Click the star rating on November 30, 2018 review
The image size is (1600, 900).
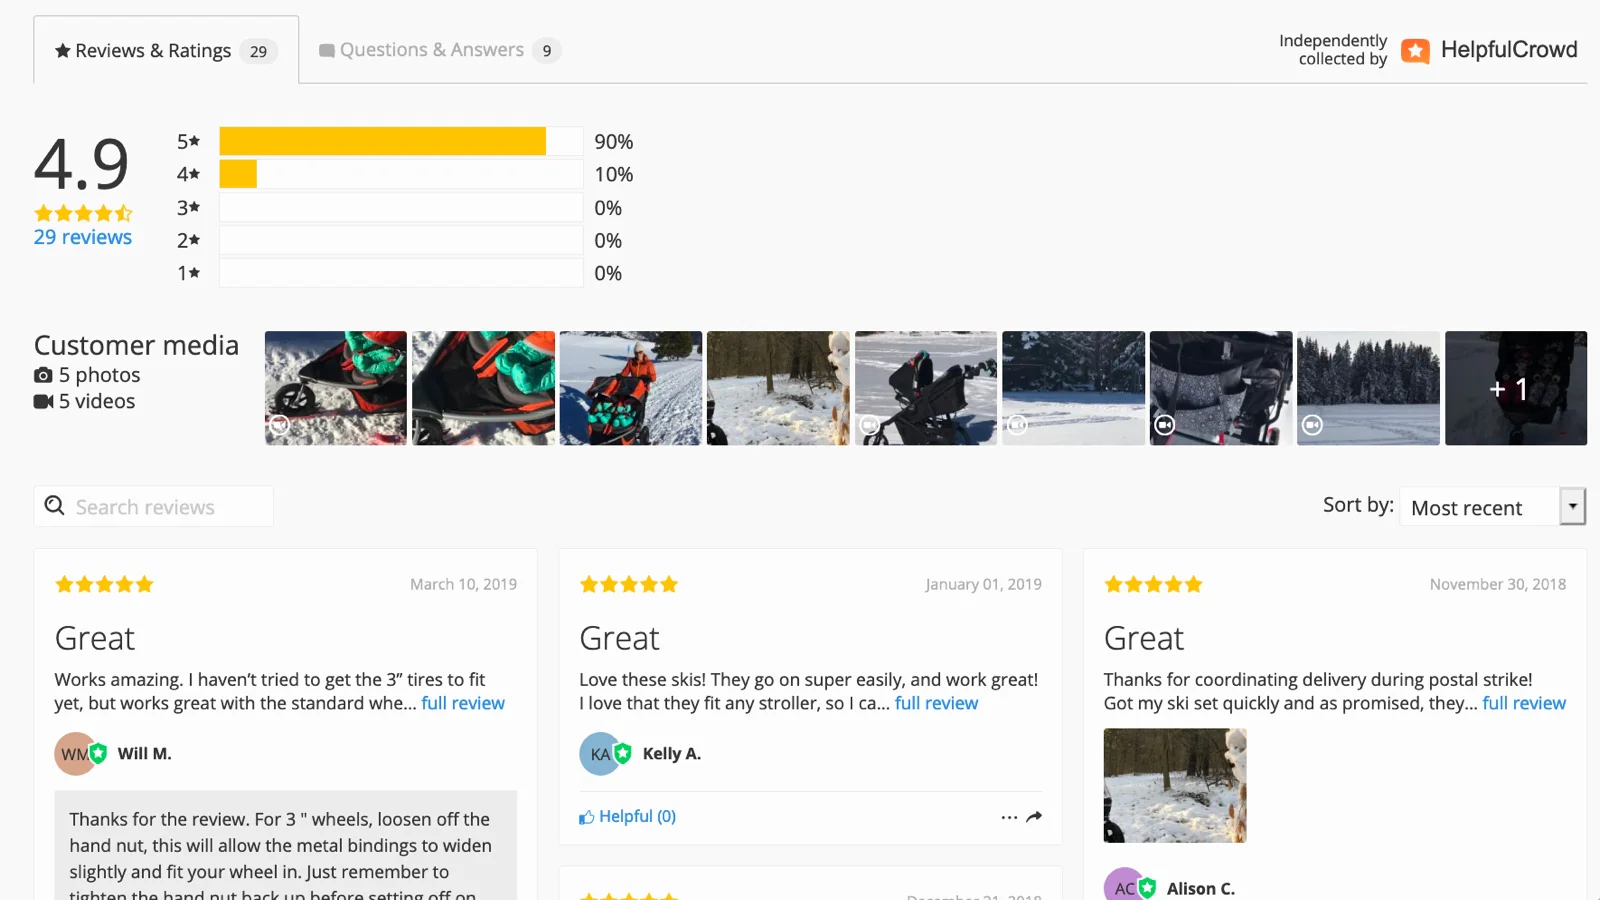point(1153,584)
